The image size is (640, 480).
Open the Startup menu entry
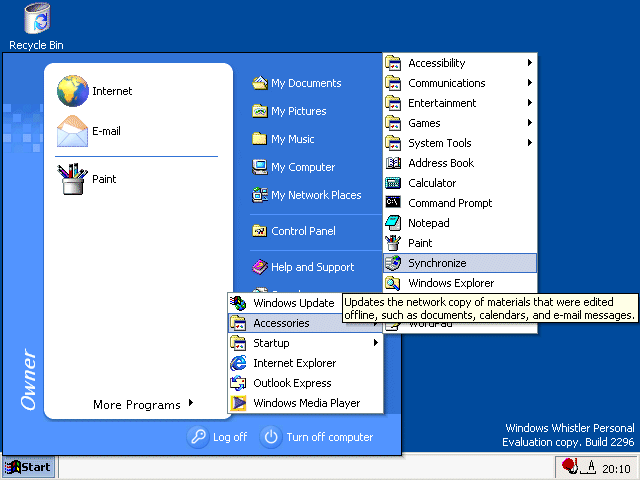coord(305,343)
